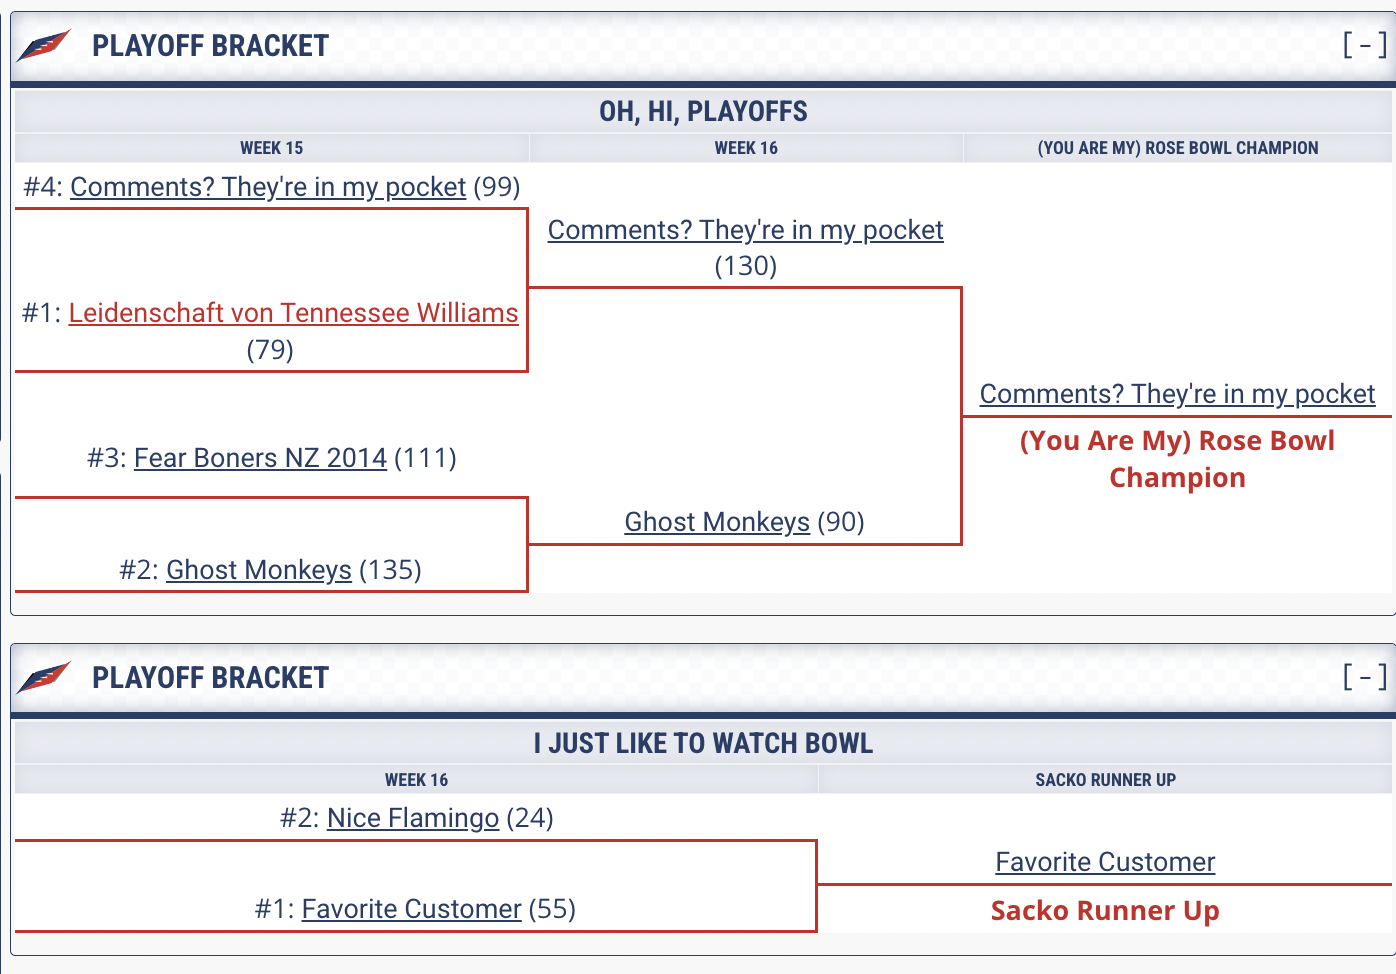This screenshot has height=974, width=1396.
Task: Open Rose Bowl champion team link
Action: pos(1177,394)
